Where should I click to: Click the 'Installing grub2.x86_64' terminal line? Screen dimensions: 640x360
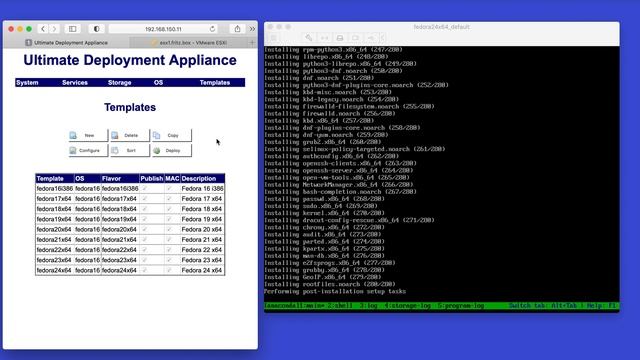[x=322, y=142]
